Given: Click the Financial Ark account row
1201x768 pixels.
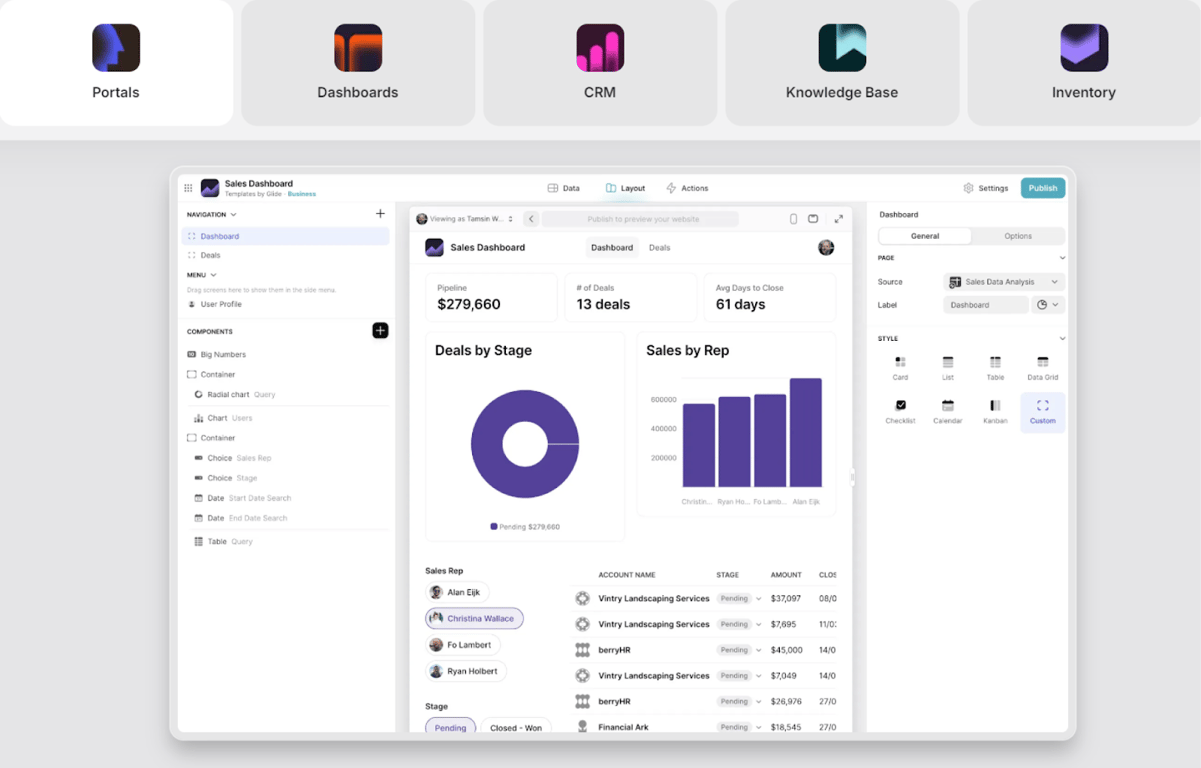Looking at the screenshot, I should click(x=705, y=727).
